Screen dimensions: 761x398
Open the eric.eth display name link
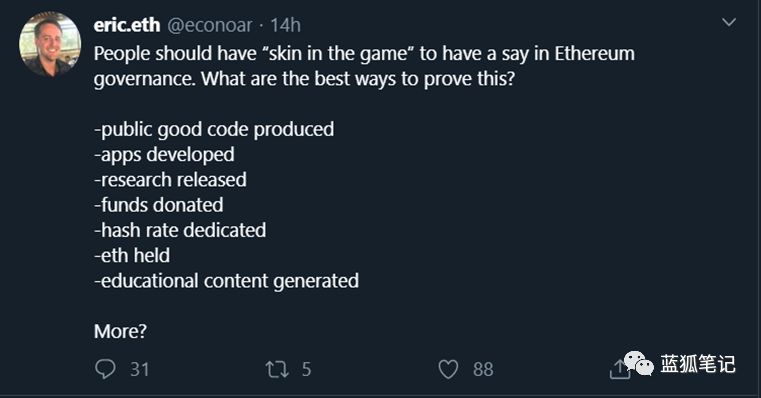[127, 25]
